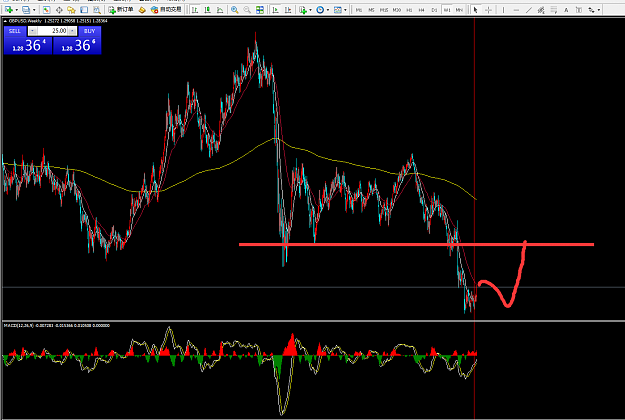Collapse the one-click trading panel triangle
This screenshot has width=625, height=420.
point(5,21)
